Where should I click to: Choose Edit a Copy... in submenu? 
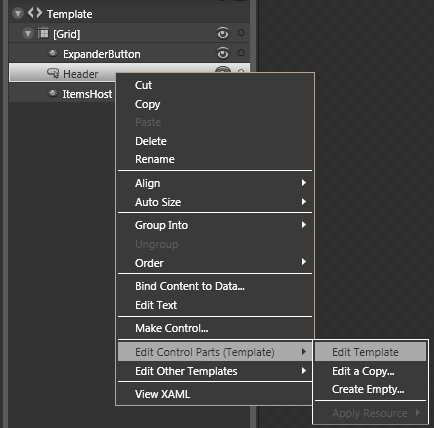tap(370, 371)
